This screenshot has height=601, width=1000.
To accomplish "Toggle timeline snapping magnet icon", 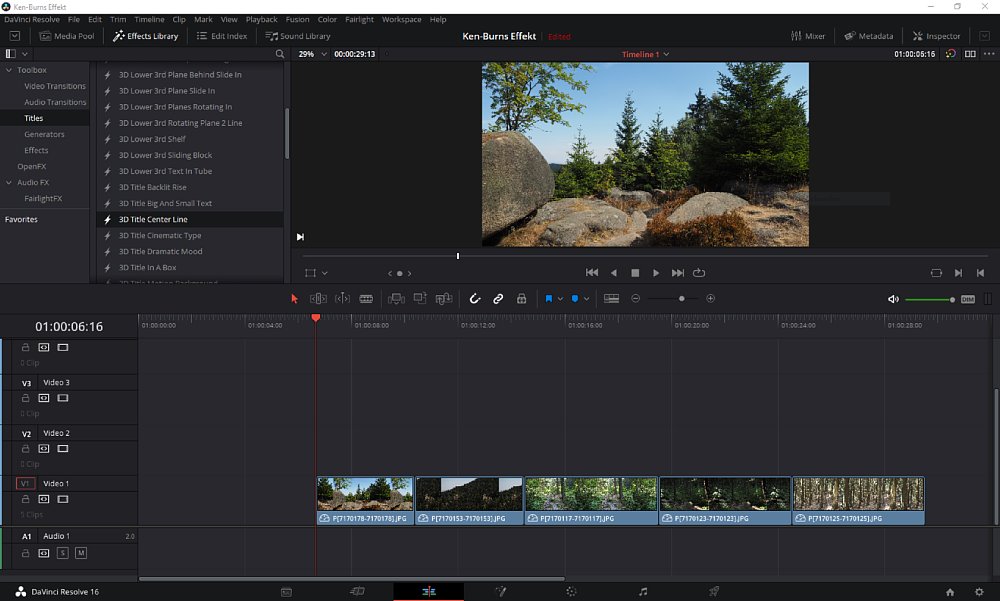I will 475,298.
